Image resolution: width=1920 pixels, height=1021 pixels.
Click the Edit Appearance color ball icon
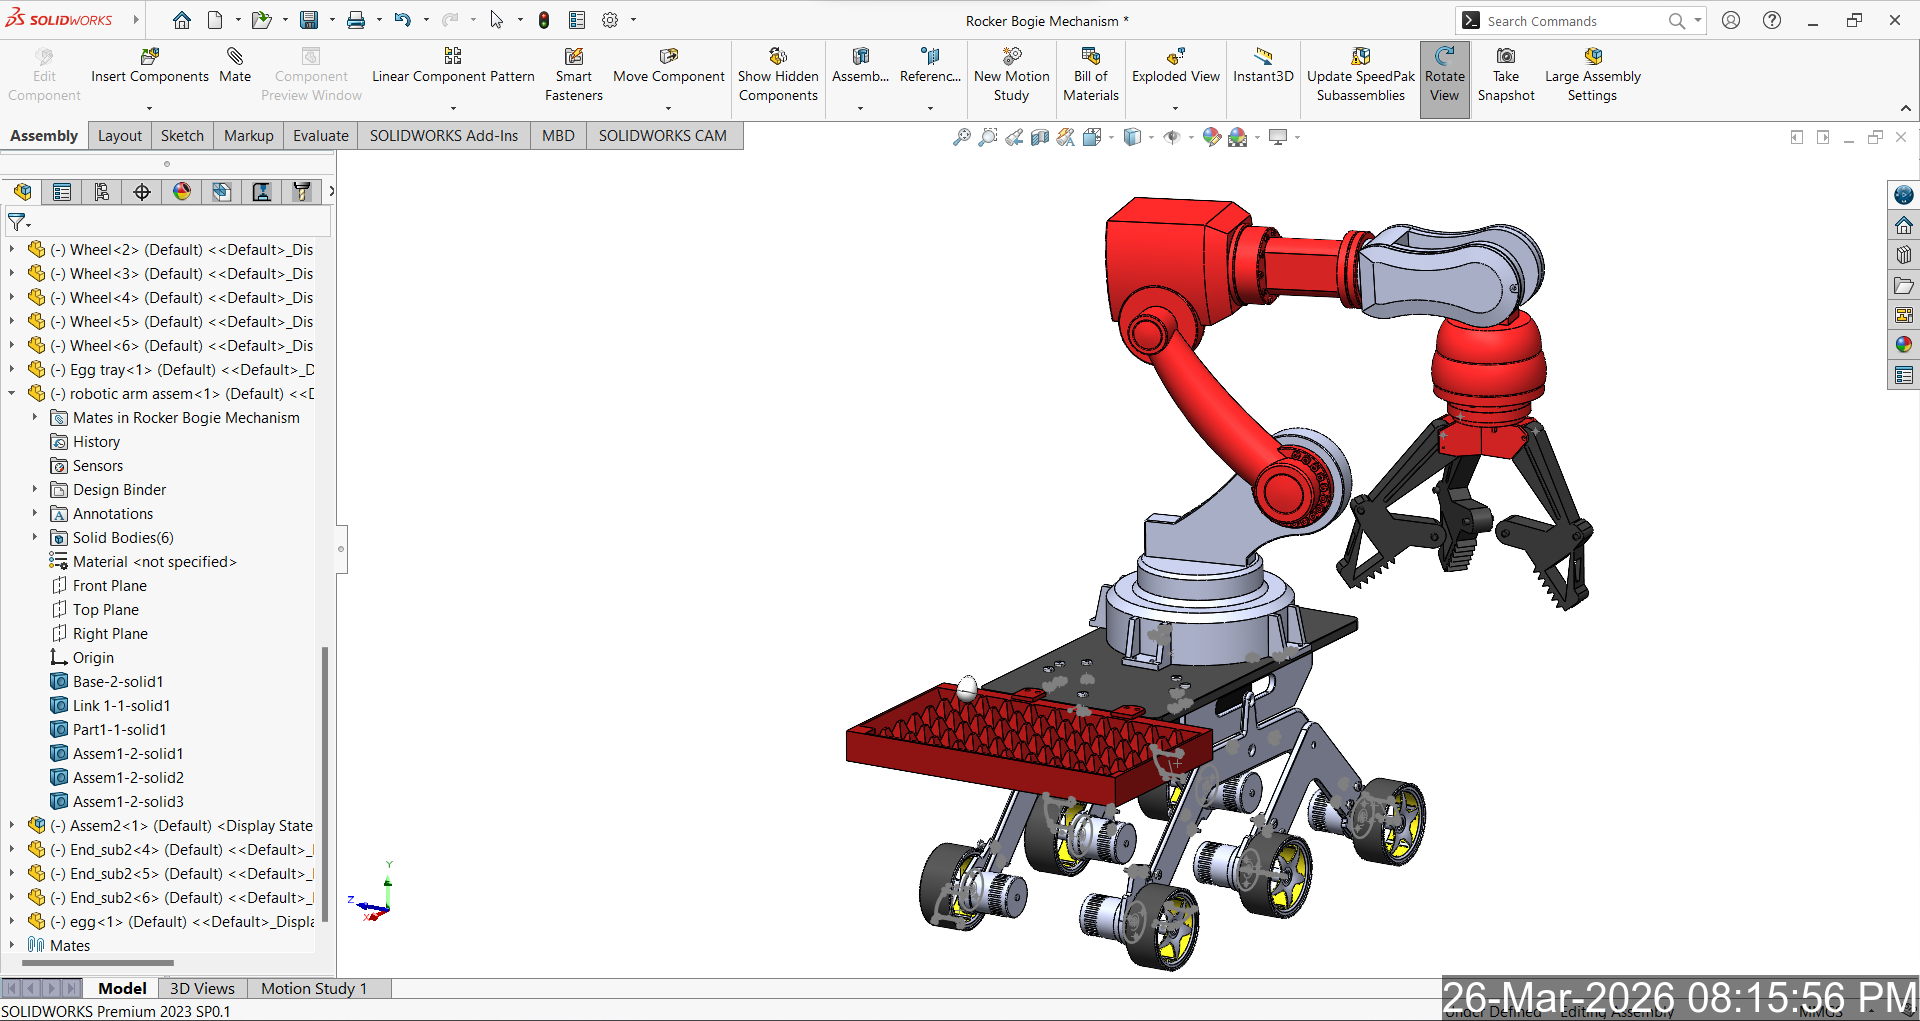1211,137
